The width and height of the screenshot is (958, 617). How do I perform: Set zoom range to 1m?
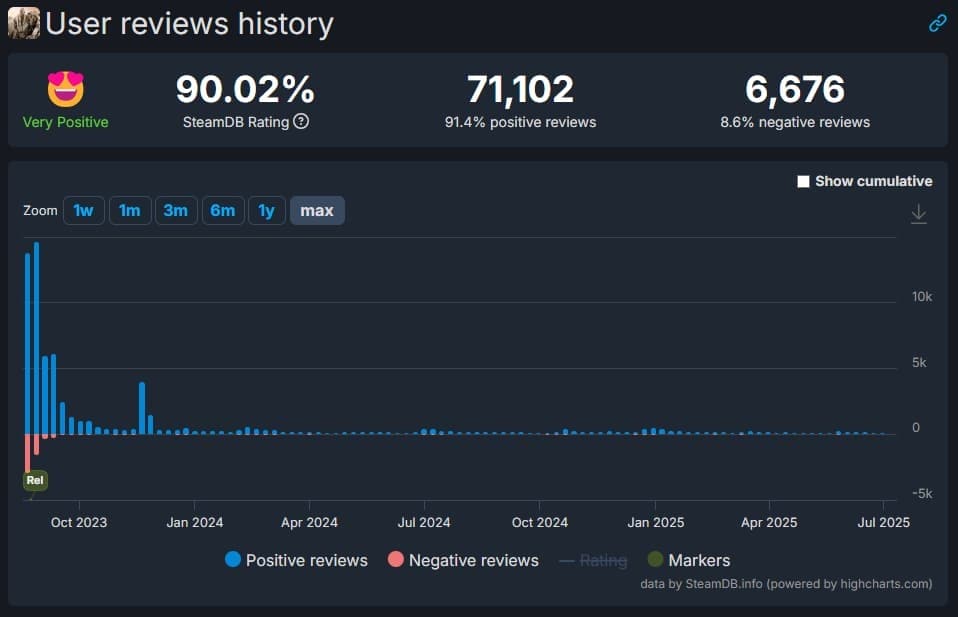[x=129, y=210]
